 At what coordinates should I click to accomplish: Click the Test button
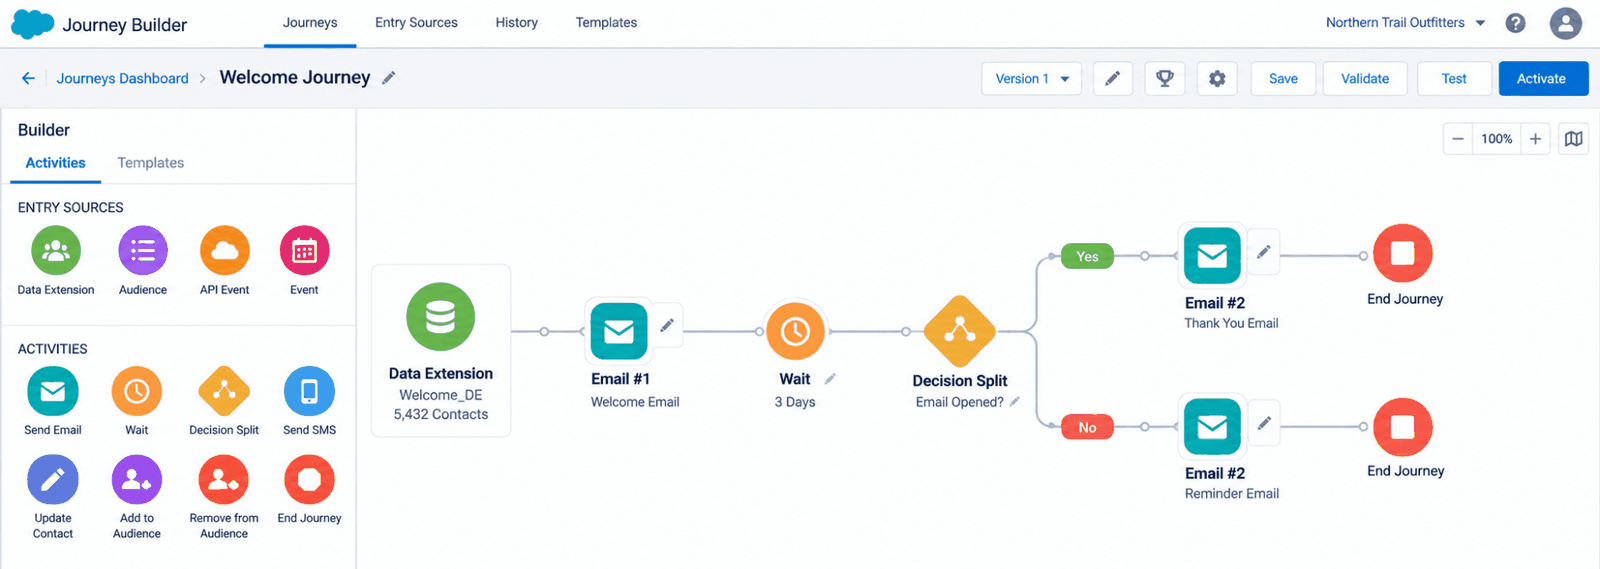[1454, 79]
